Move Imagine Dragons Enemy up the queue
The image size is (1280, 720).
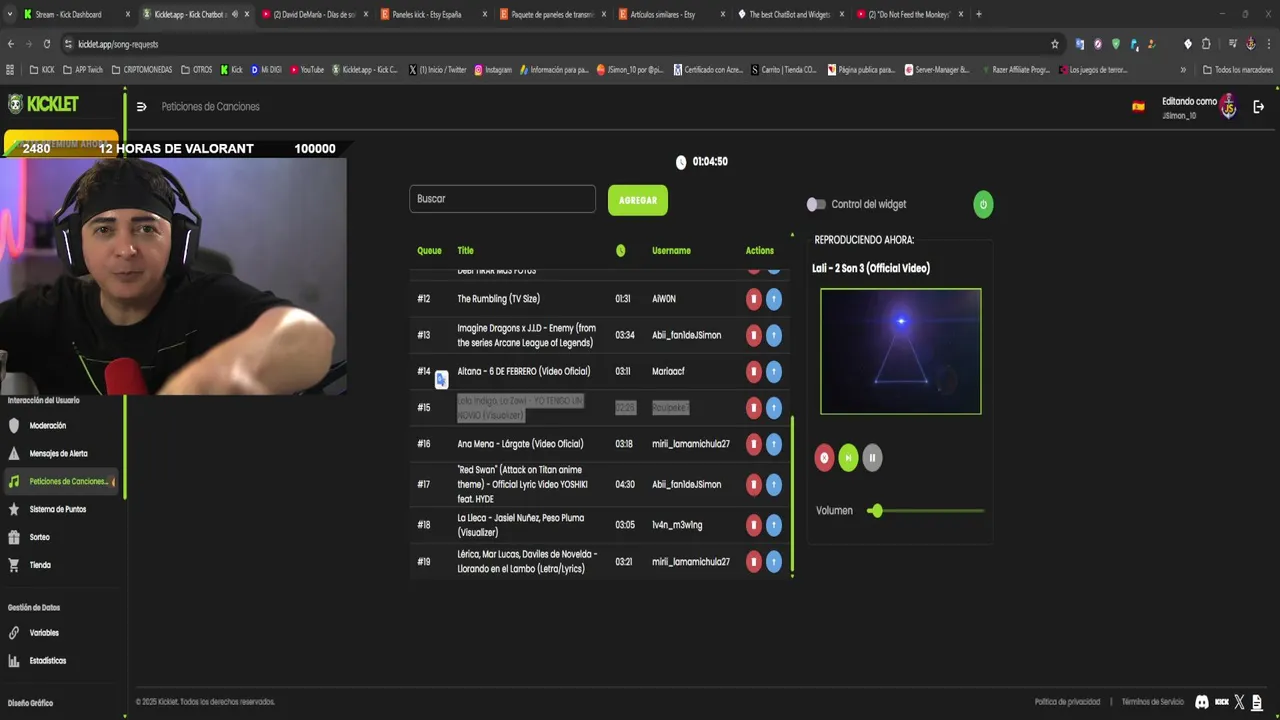tap(774, 335)
